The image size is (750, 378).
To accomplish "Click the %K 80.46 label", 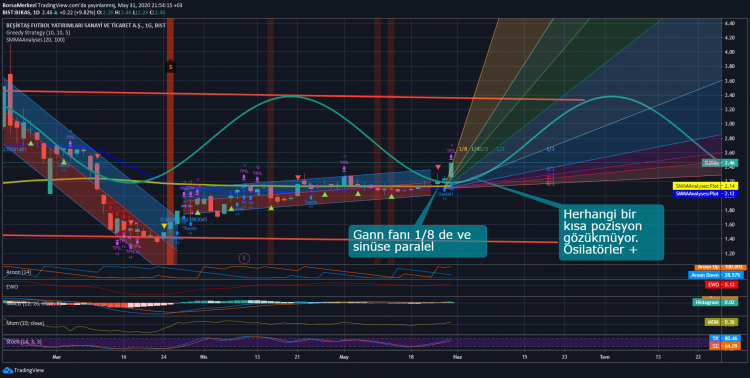I will pos(724,338).
